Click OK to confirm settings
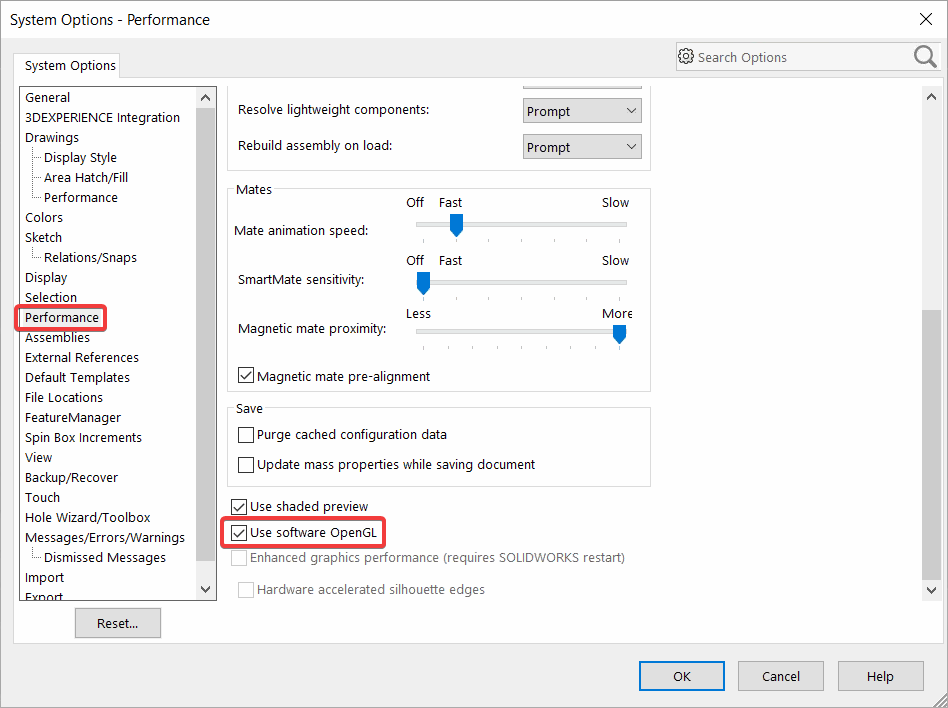The height and width of the screenshot is (708, 948). point(681,675)
